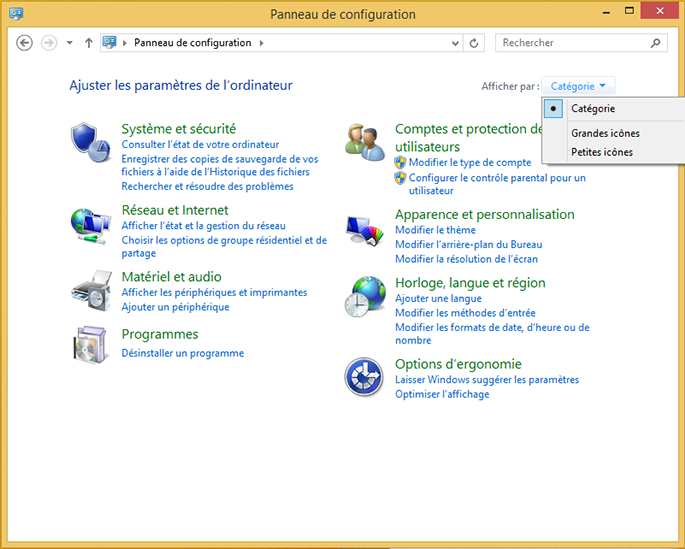Open Réseau et Internet category

[x=175, y=210]
